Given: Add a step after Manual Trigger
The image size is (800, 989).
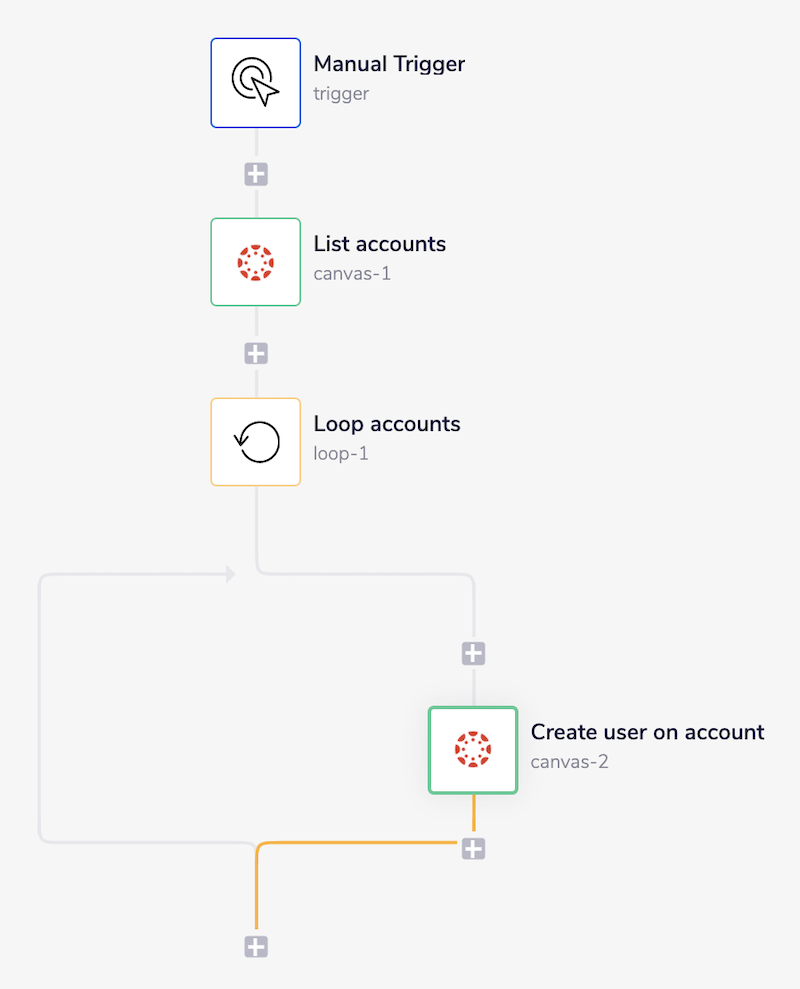Looking at the screenshot, I should tap(255, 172).
